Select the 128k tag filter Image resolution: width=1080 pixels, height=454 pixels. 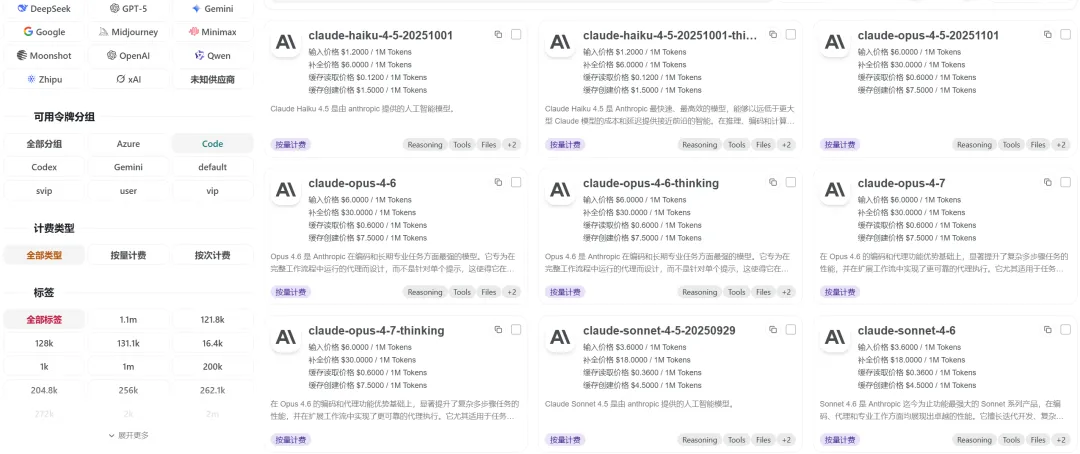click(x=44, y=343)
